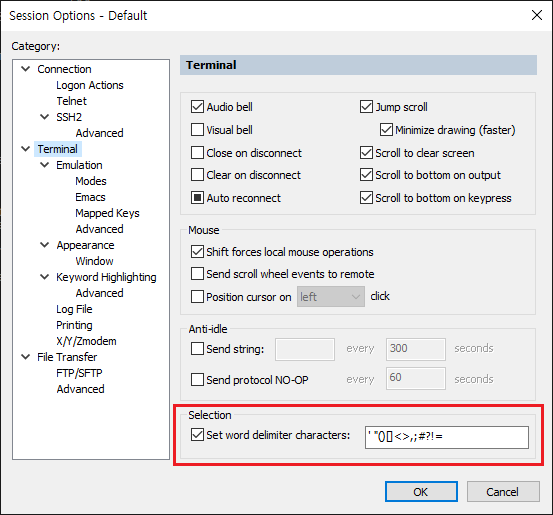This screenshot has height=515, width=553.
Task: Collapse the Keyword Highlighting node
Action: point(44,277)
